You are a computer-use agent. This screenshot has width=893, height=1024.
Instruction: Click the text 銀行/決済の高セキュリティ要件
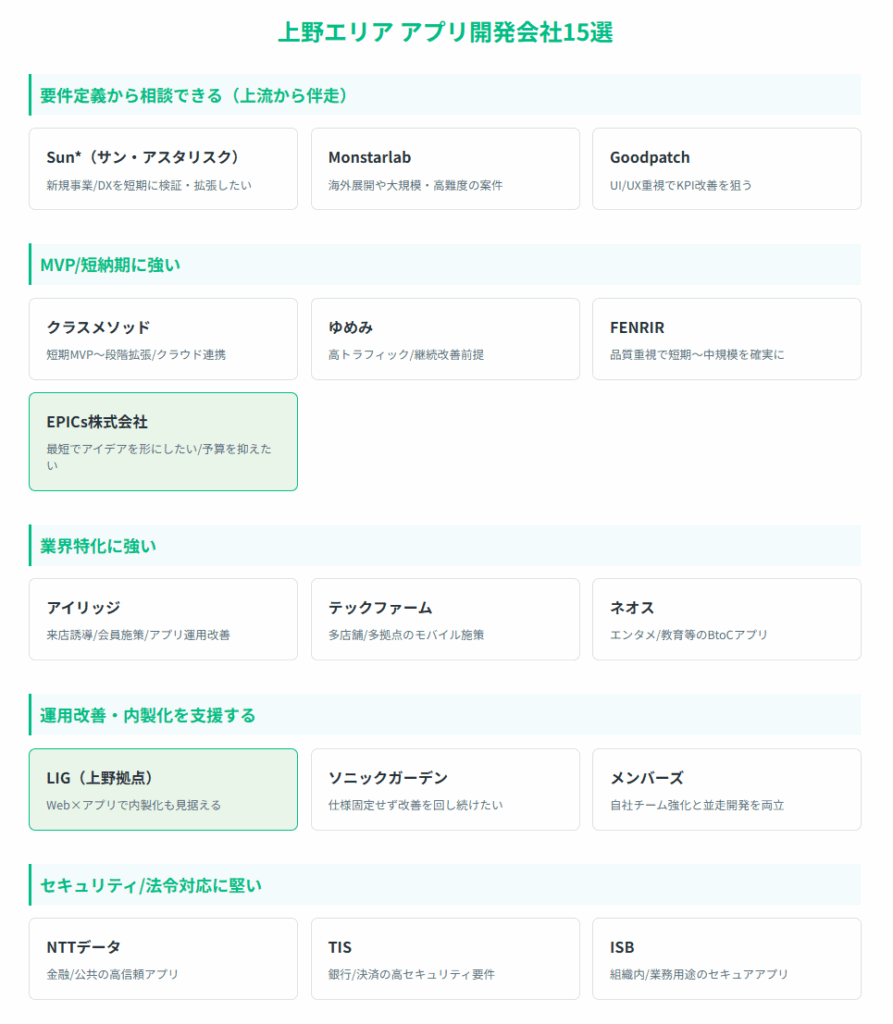[412, 974]
